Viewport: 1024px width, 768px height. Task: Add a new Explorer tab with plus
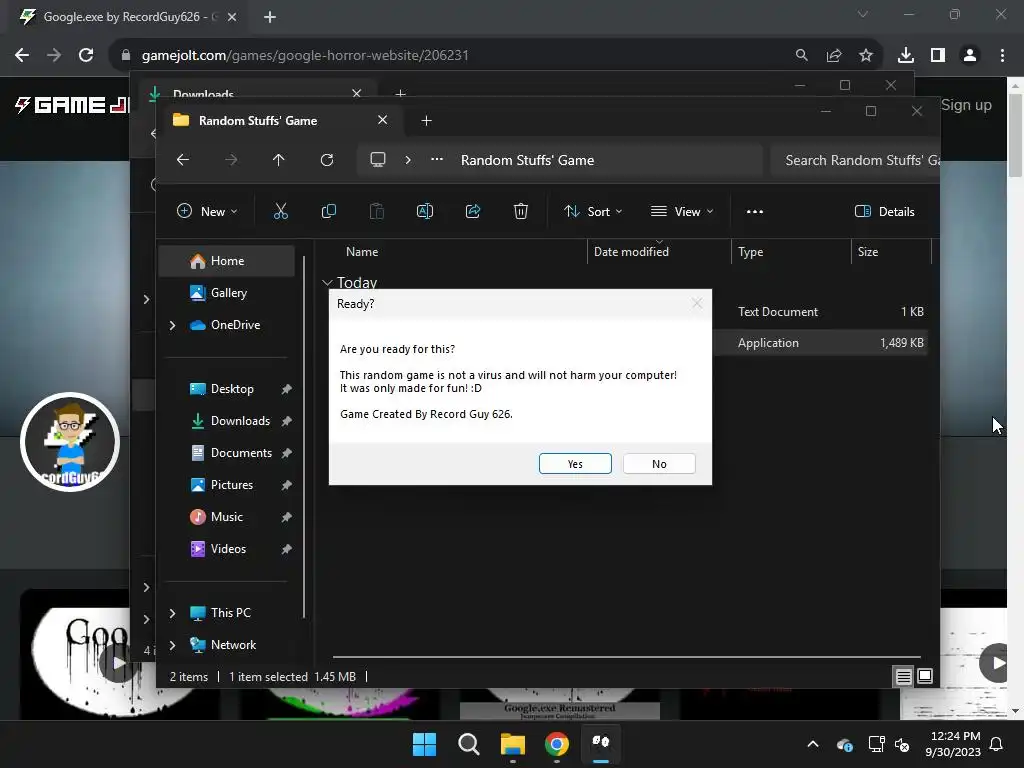pyautogui.click(x=426, y=120)
